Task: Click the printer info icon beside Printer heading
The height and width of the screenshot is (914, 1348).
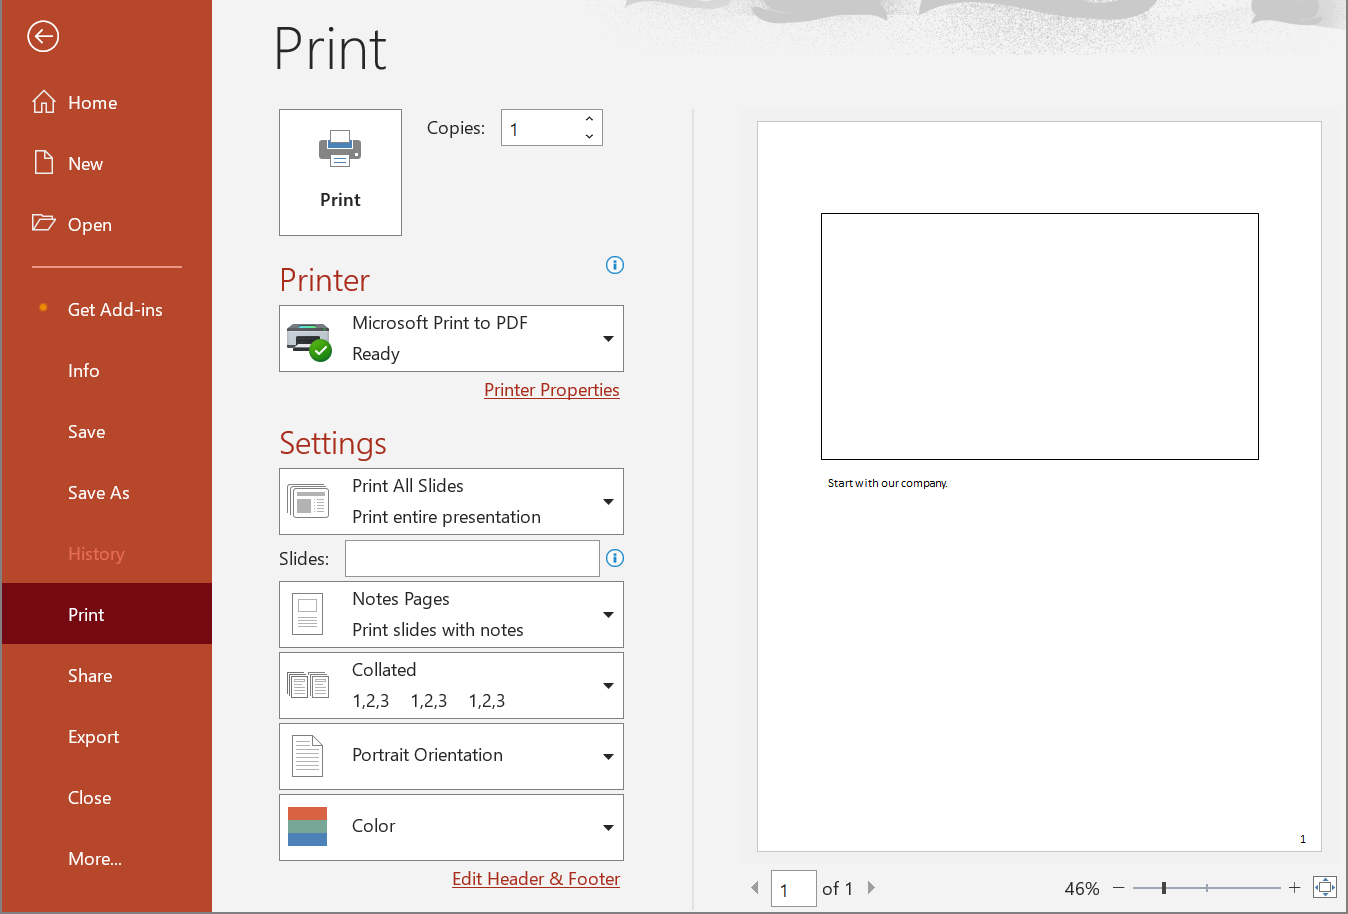Action: click(615, 265)
